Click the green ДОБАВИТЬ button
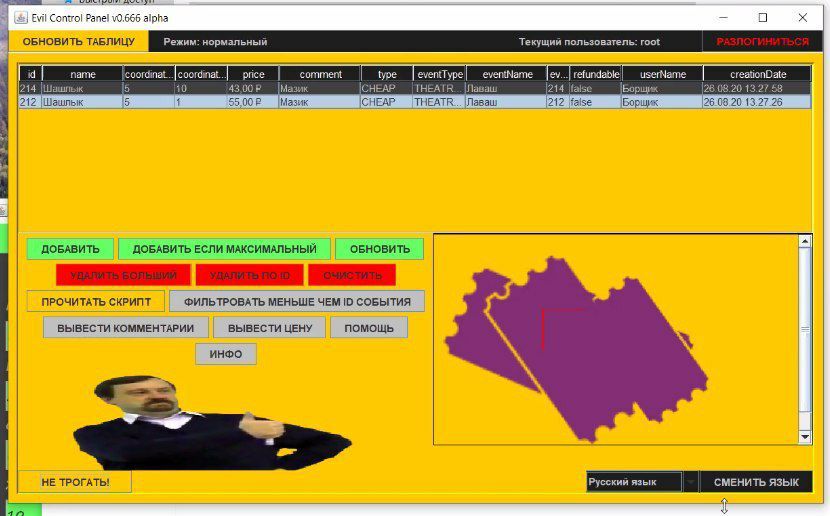The width and height of the screenshot is (830, 516). coord(70,249)
